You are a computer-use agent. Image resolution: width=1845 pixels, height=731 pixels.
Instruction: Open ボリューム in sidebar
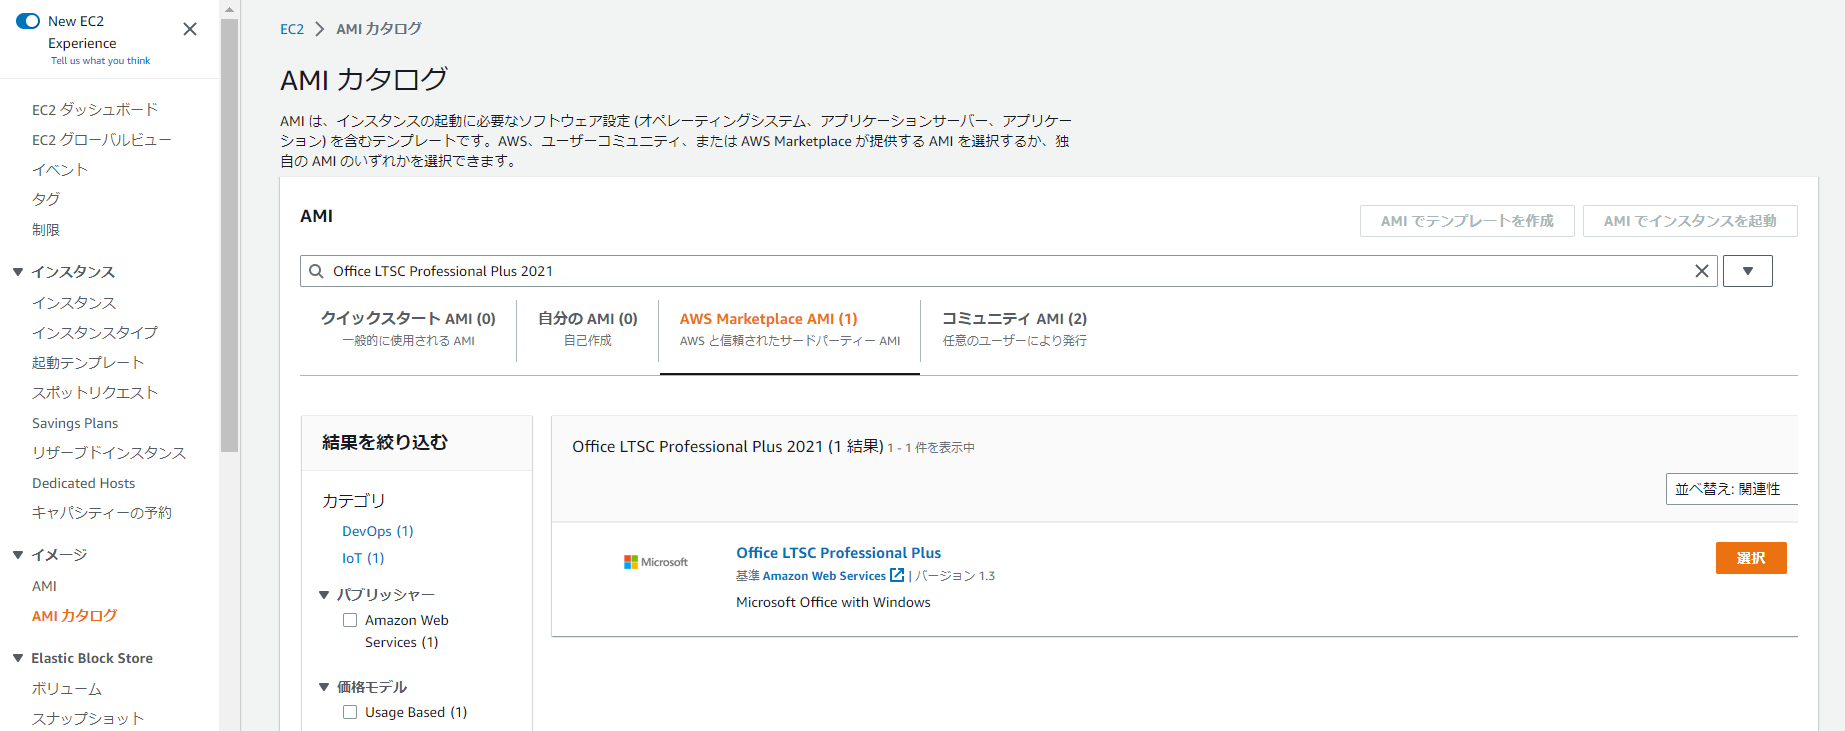point(67,689)
